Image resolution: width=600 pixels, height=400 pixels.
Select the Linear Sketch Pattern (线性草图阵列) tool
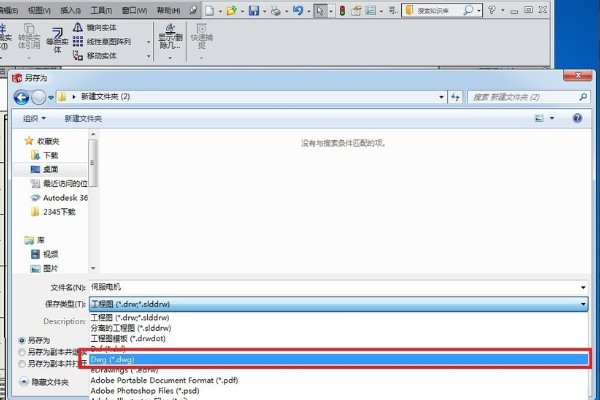102,41
